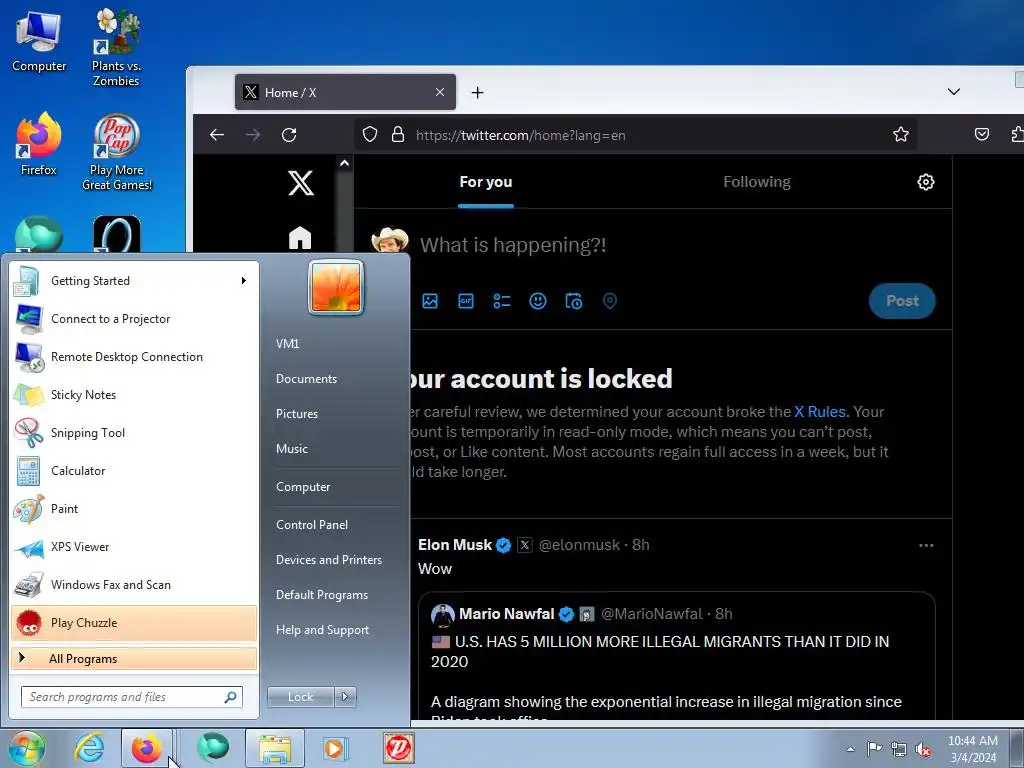The image size is (1024, 768).
Task: Click the taskbar clock and date
Action: [972, 749]
